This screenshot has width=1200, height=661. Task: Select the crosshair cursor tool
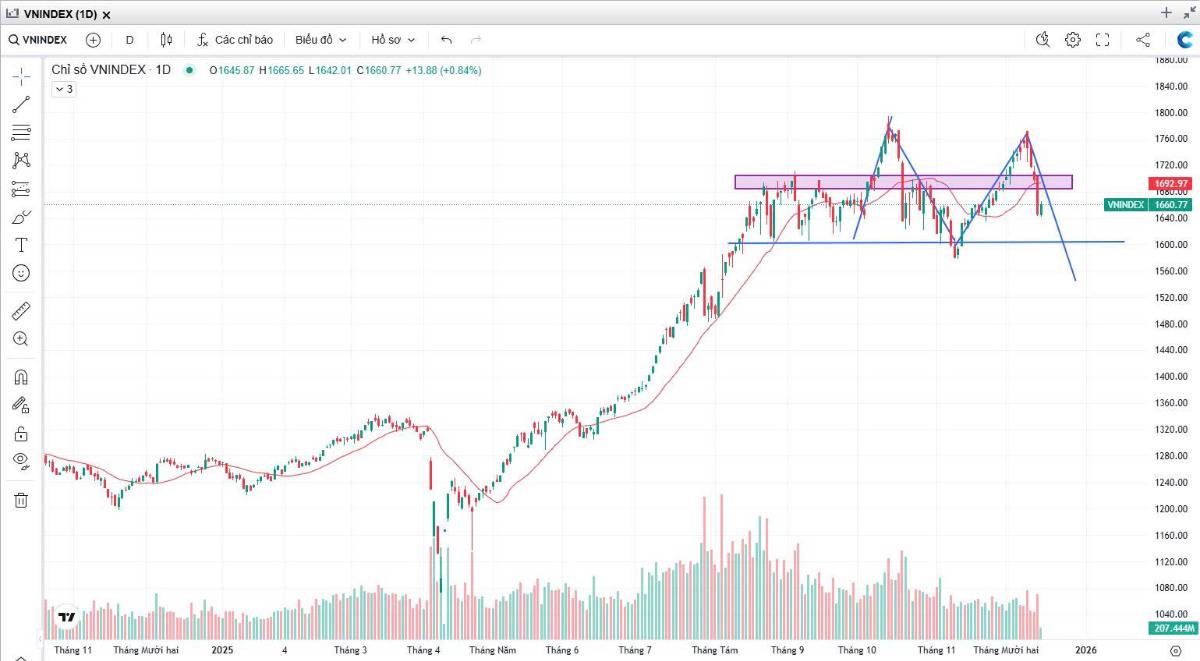(x=21, y=77)
